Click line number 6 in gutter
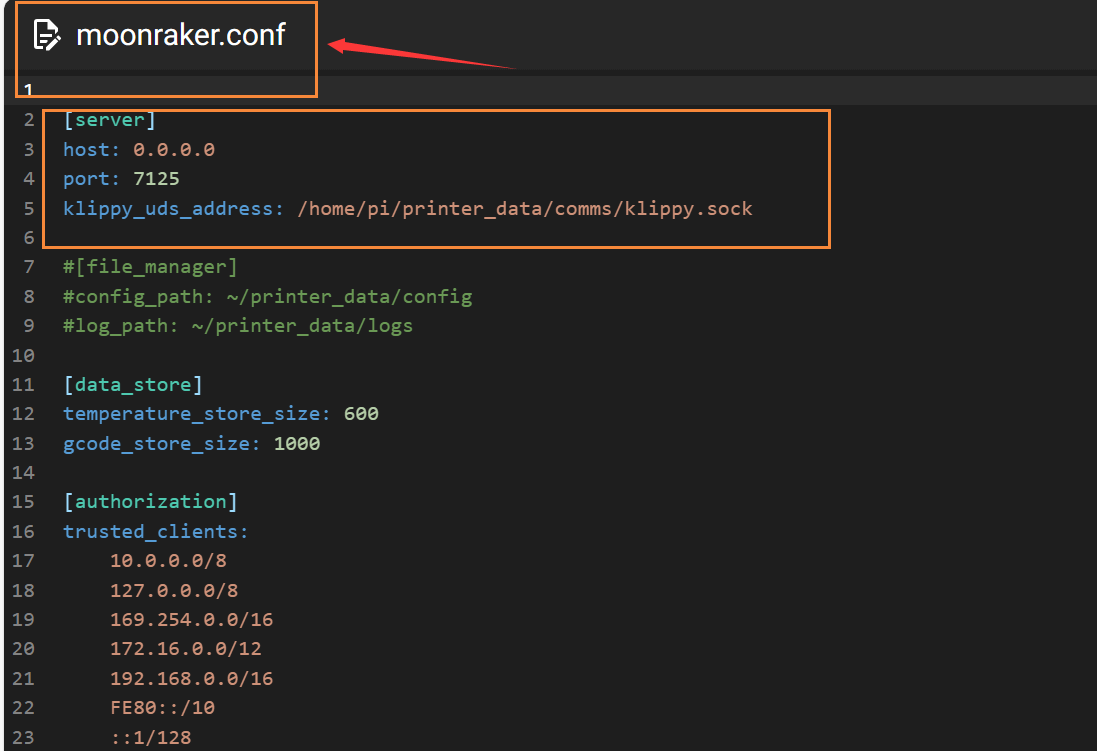This screenshot has height=751, width=1097. [x=29, y=238]
